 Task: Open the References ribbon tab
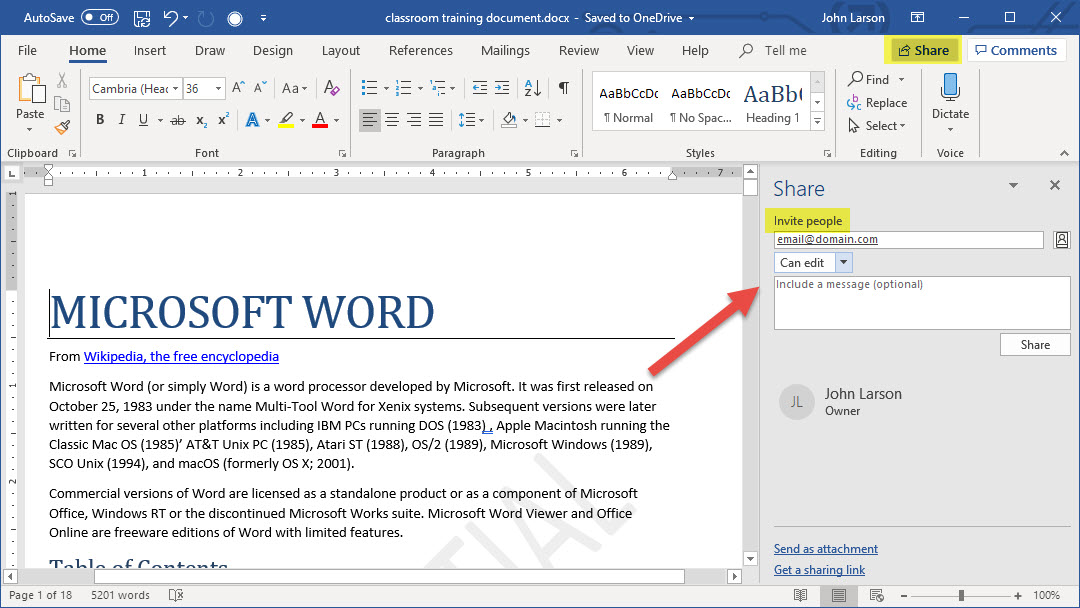click(420, 51)
